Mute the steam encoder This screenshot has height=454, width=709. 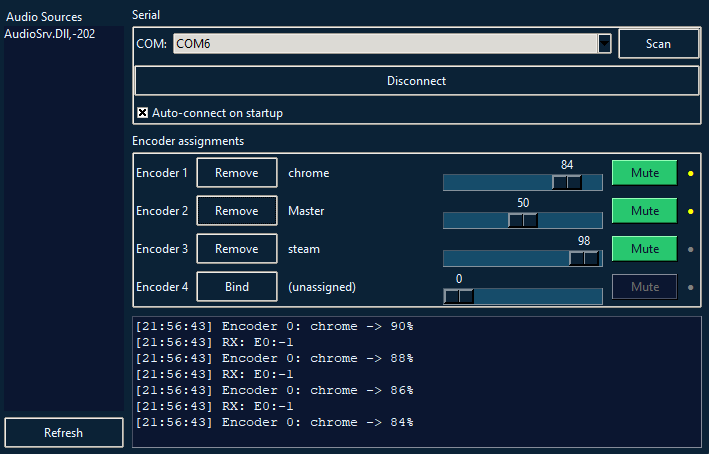[x=644, y=249]
